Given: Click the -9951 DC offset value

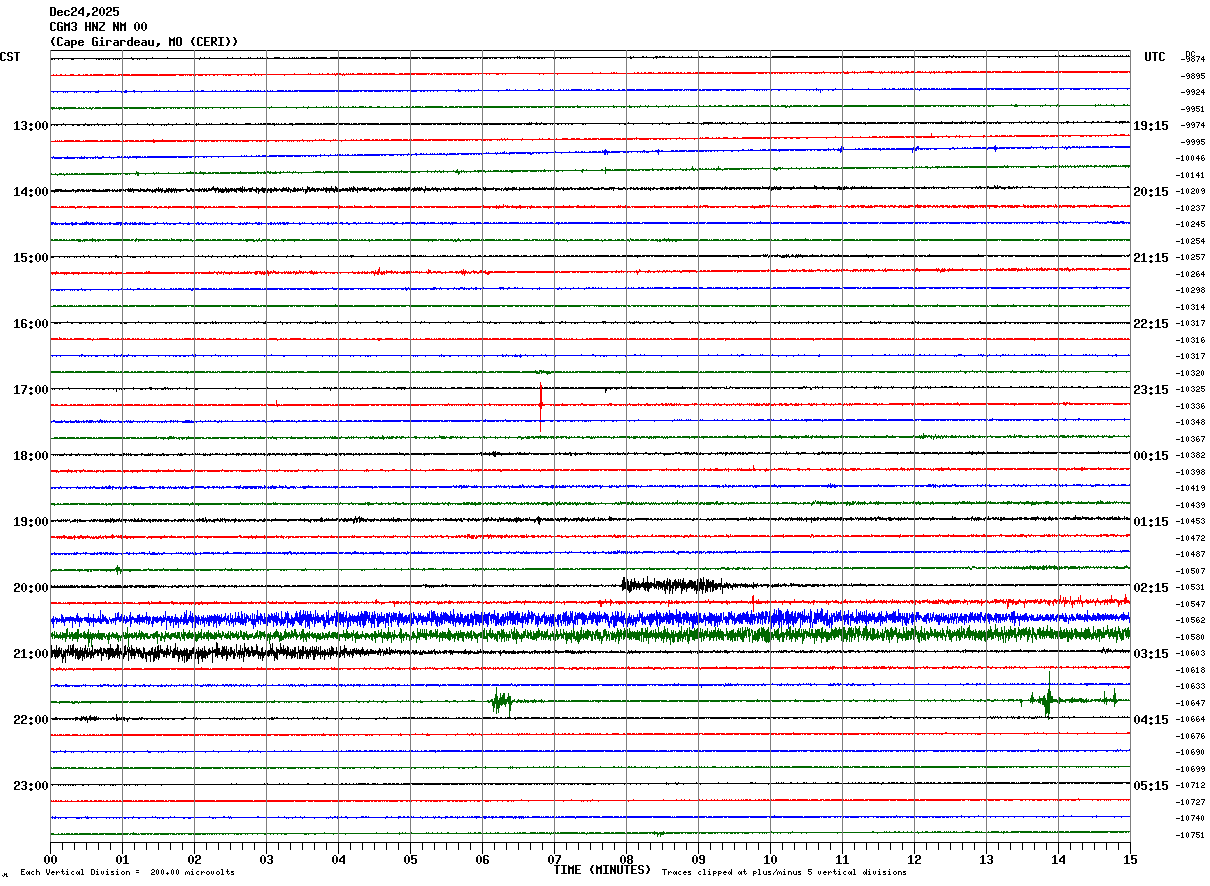Looking at the screenshot, I should [1193, 109].
